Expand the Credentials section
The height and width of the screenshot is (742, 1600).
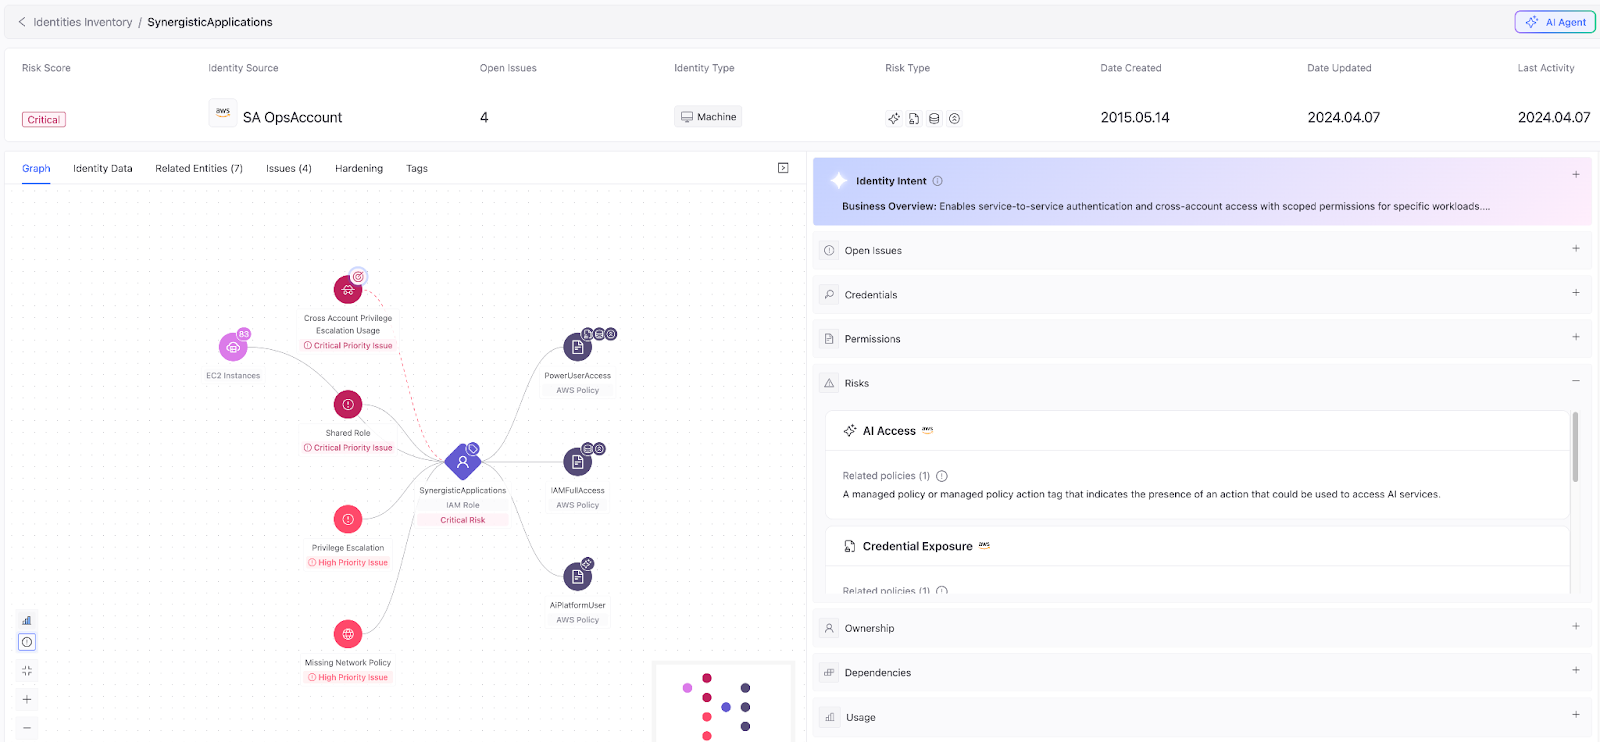pos(1576,293)
